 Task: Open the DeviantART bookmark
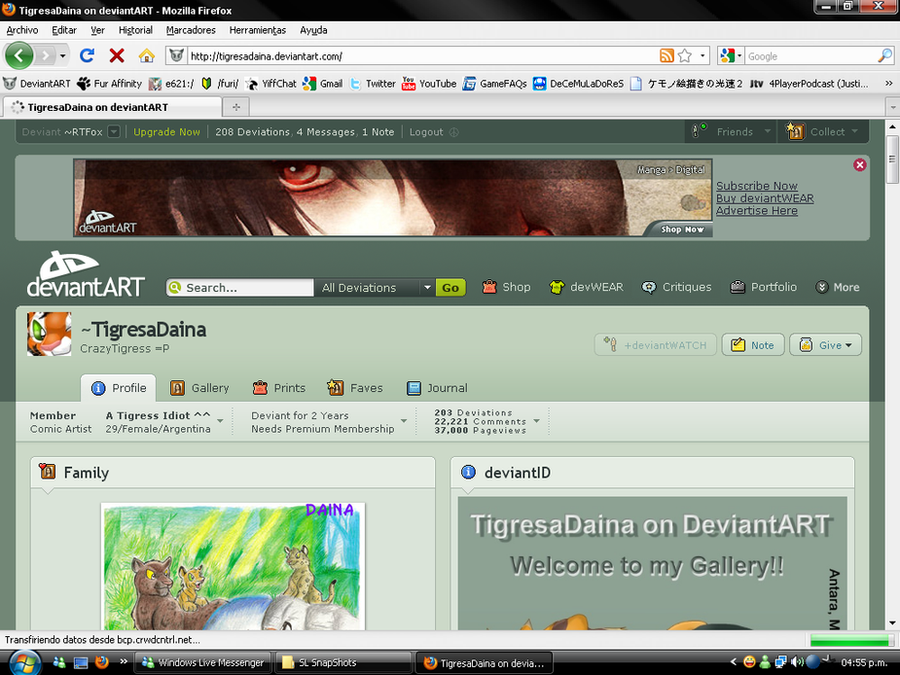[x=37, y=84]
